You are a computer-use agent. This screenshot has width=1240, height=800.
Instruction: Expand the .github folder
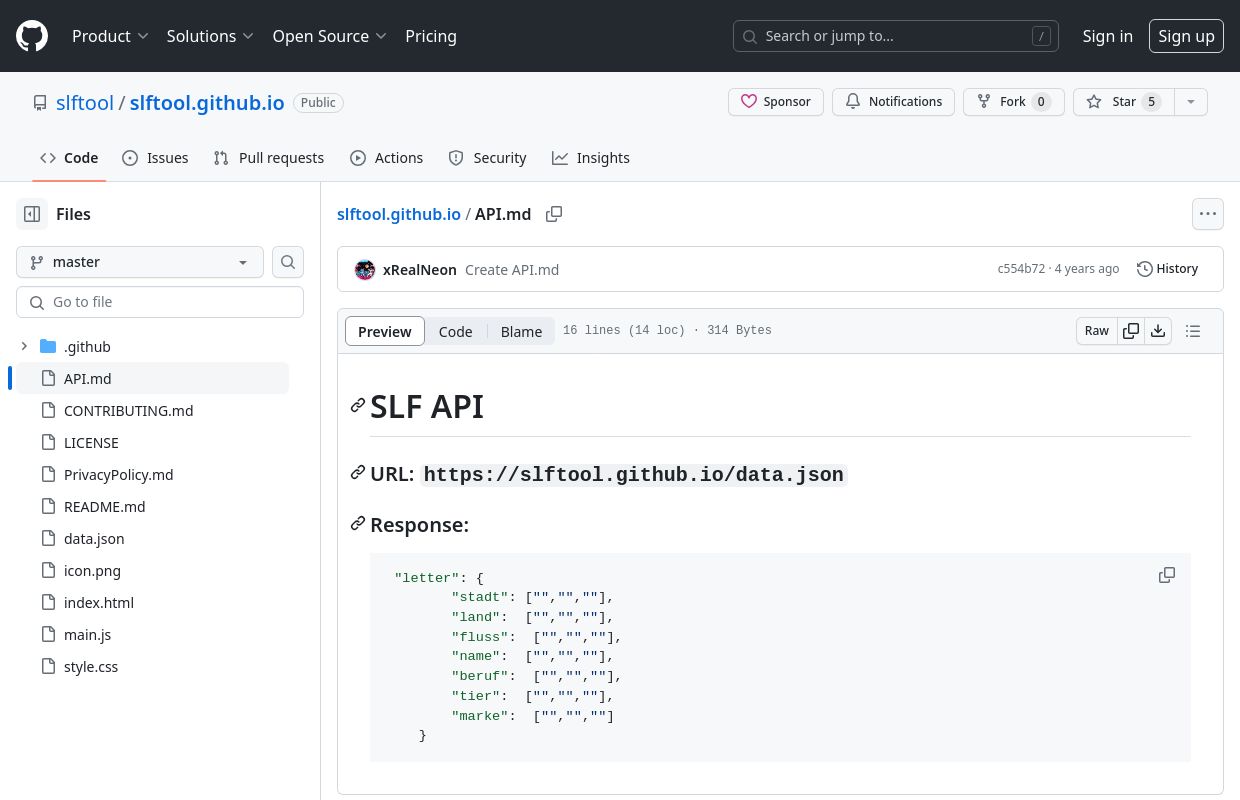point(24,347)
